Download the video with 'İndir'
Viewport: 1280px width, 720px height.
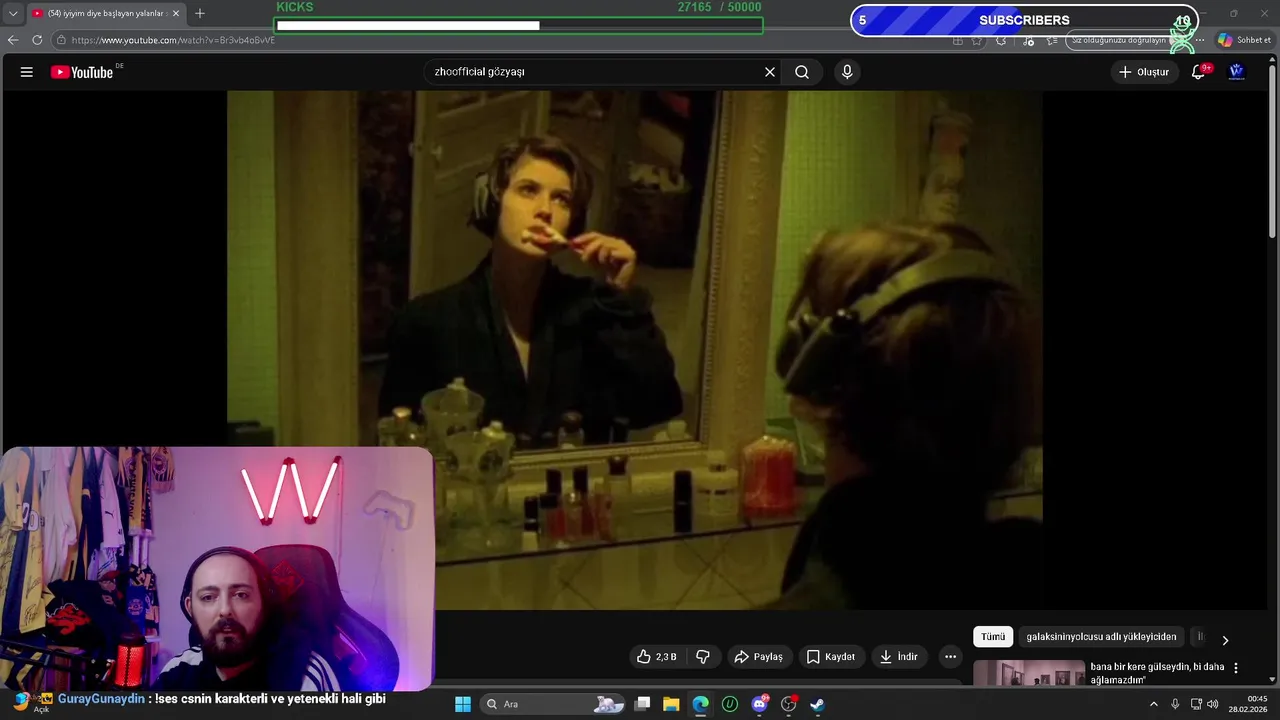(899, 657)
